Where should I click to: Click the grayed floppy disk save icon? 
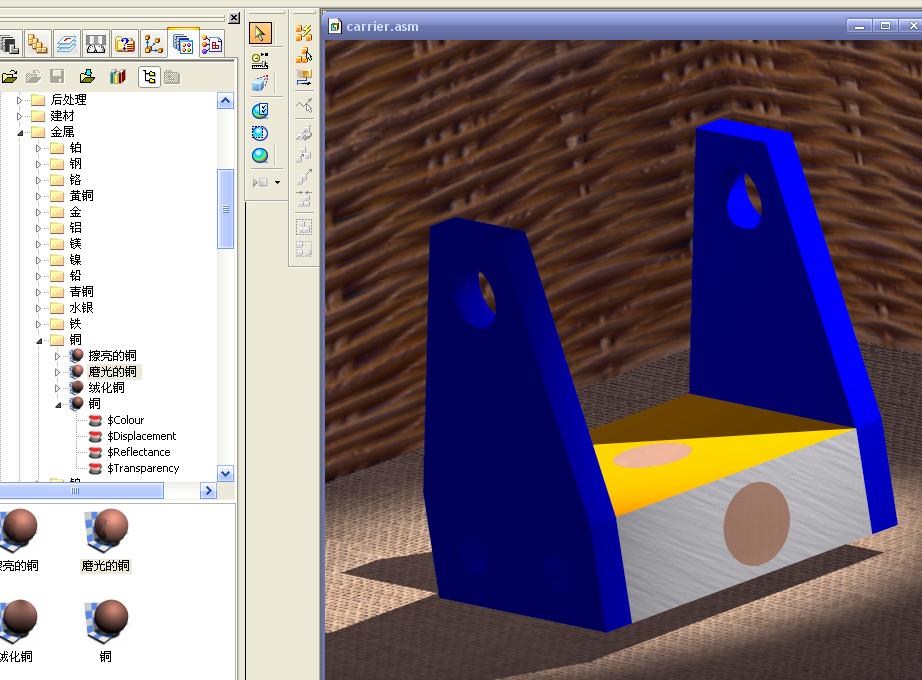tap(56, 76)
